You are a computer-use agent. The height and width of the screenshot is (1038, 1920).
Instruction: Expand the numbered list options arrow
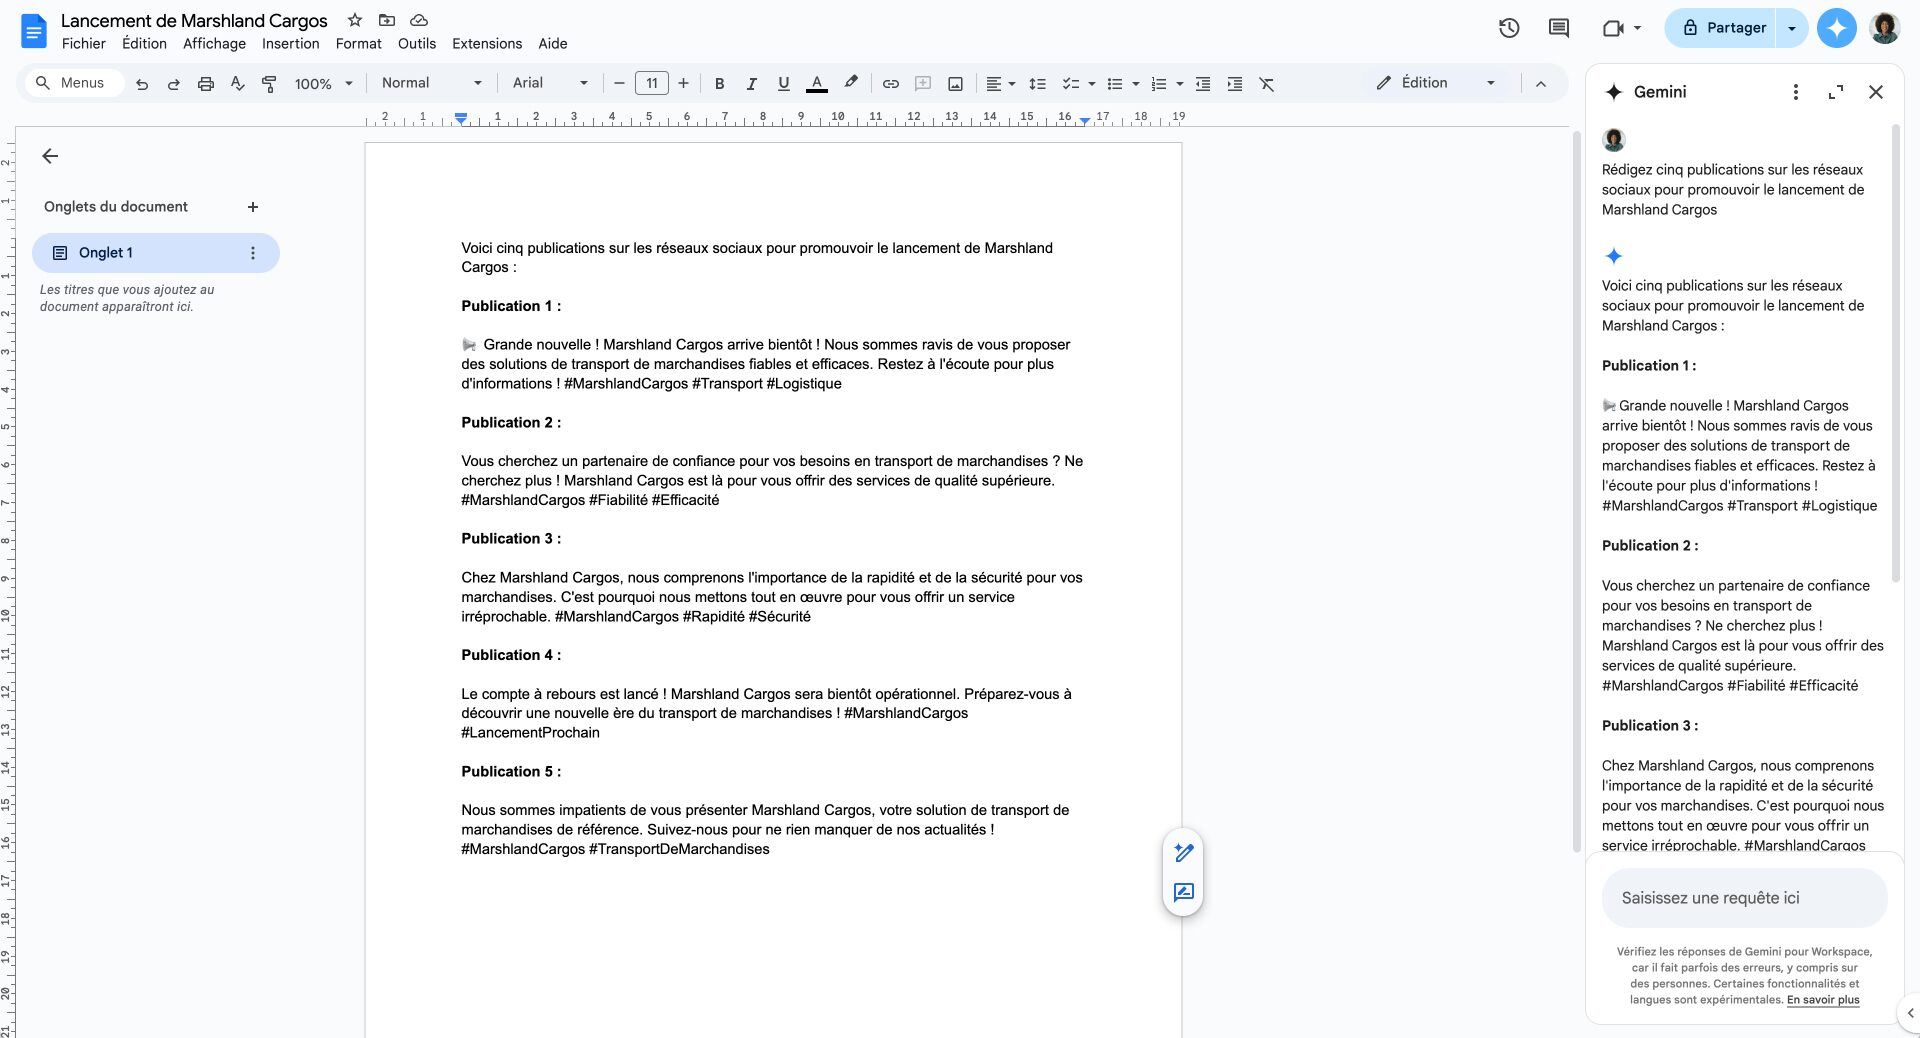point(1179,84)
